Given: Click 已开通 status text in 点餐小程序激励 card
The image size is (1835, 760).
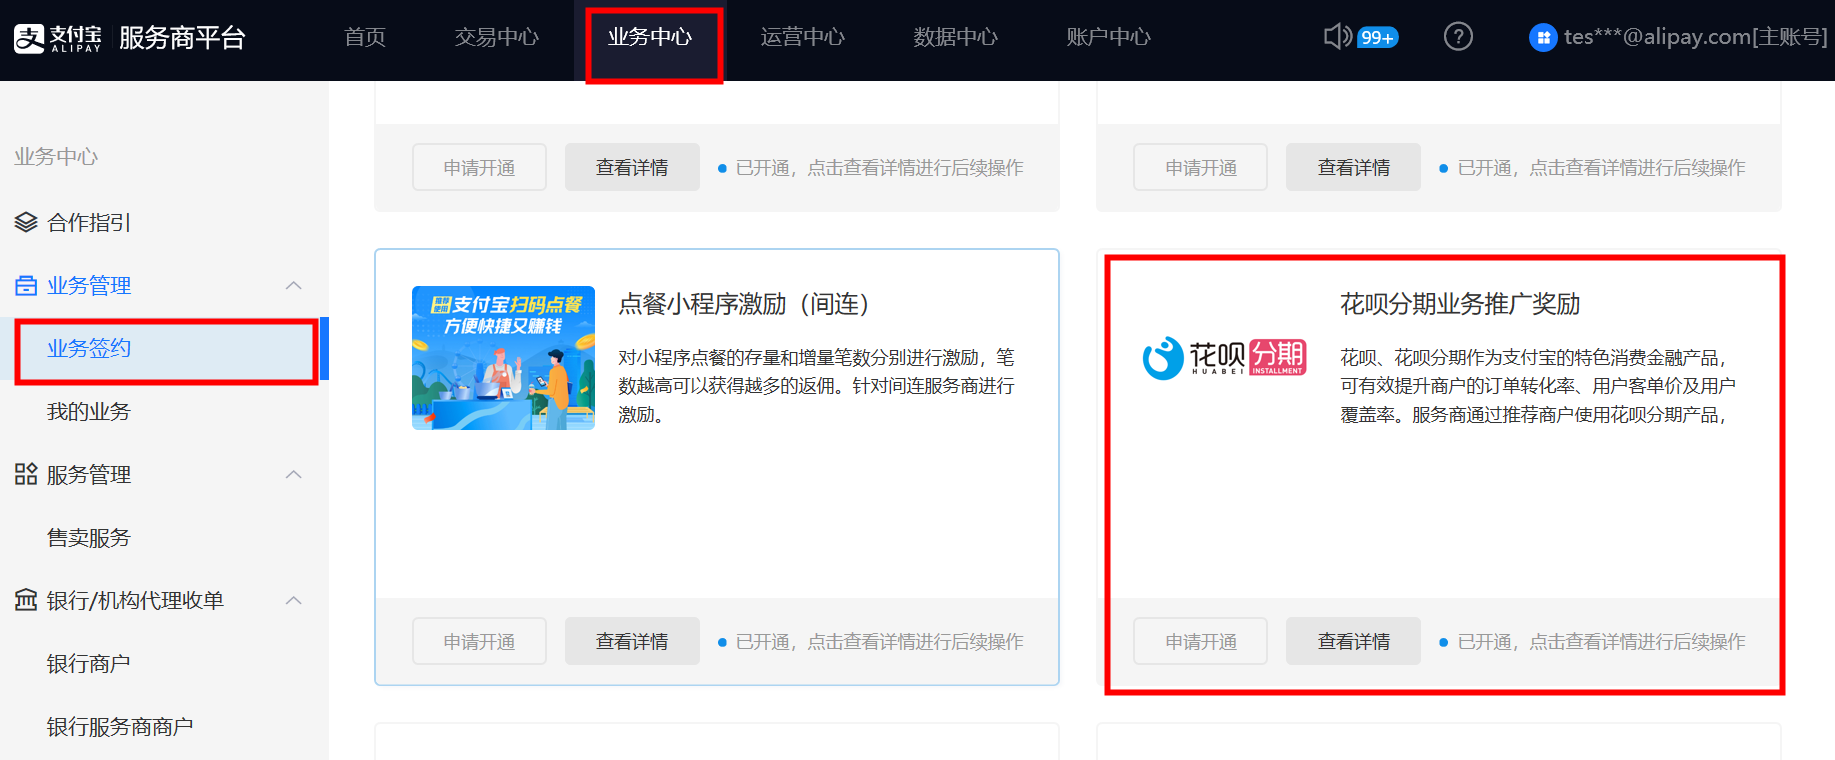Looking at the screenshot, I should coord(879,642).
